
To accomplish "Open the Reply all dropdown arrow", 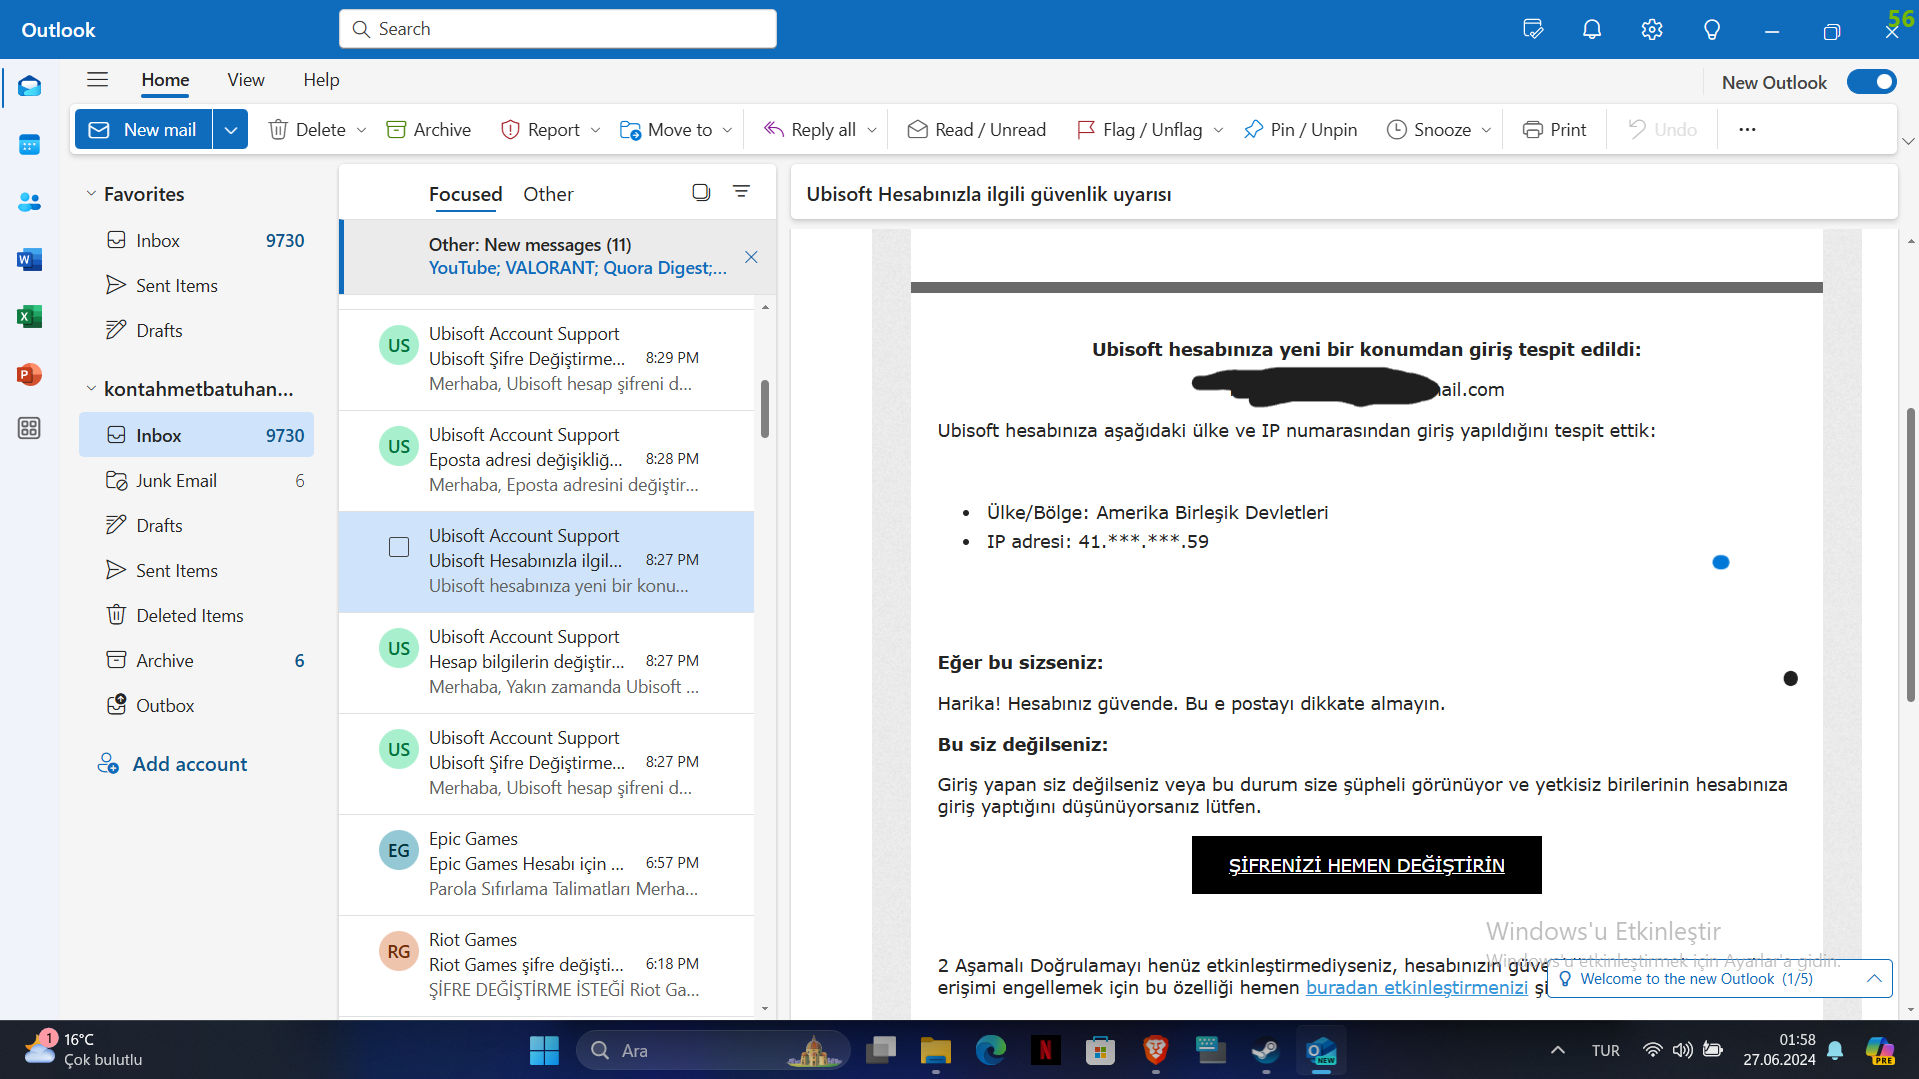I will coord(872,130).
